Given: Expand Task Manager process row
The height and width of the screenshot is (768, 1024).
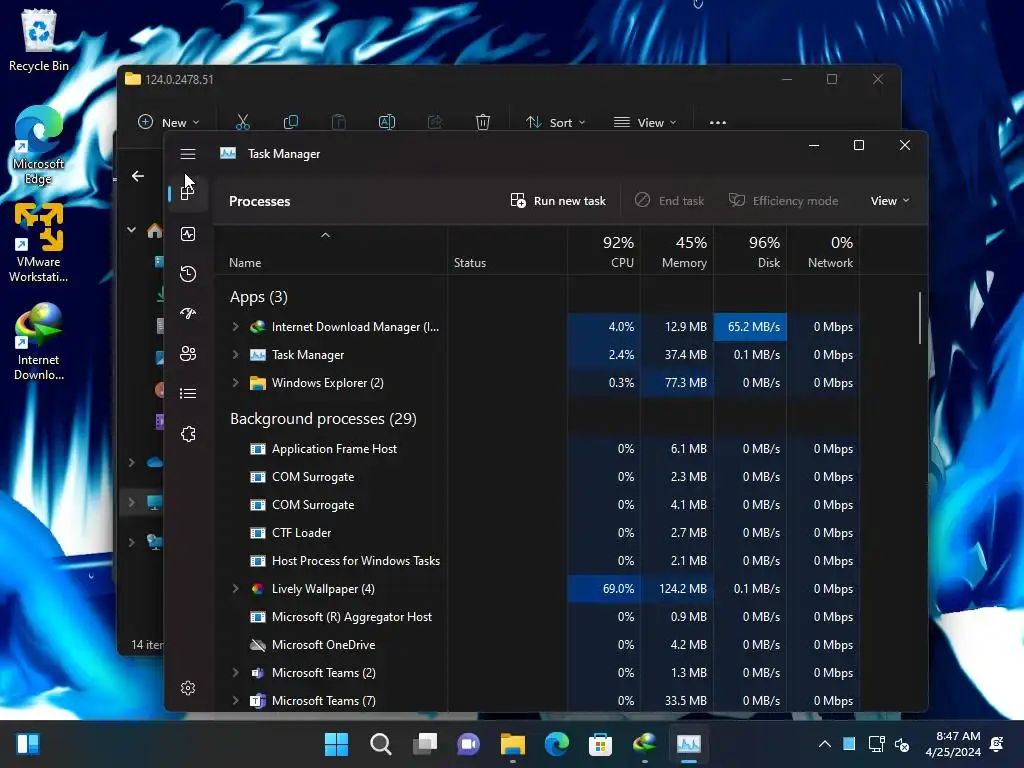Looking at the screenshot, I should click(x=235, y=355).
